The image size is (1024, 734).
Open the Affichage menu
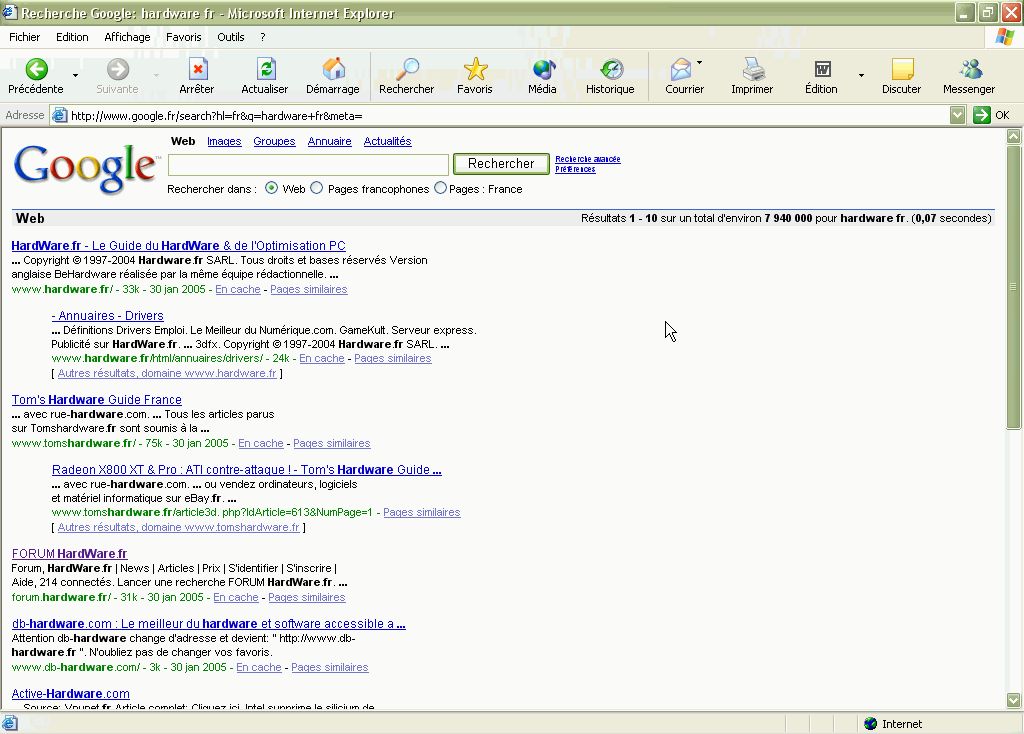pos(127,37)
